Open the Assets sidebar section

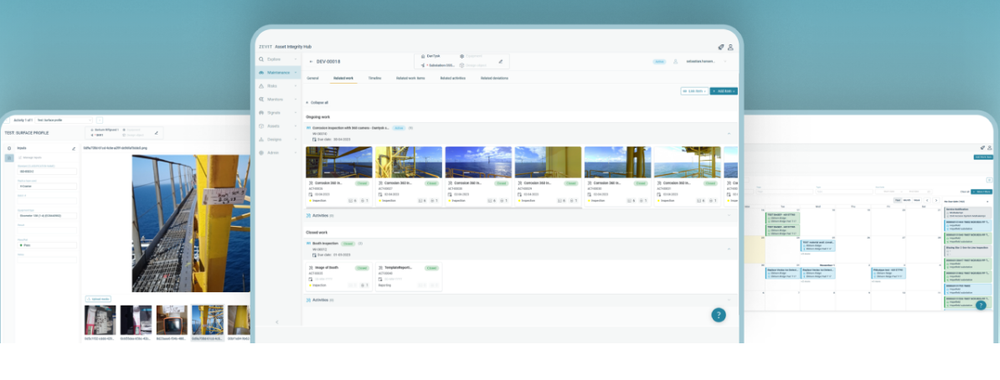[278, 126]
